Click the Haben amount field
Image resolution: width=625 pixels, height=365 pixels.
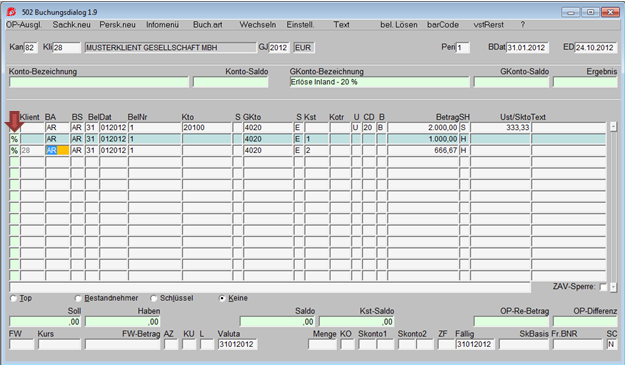[122, 322]
